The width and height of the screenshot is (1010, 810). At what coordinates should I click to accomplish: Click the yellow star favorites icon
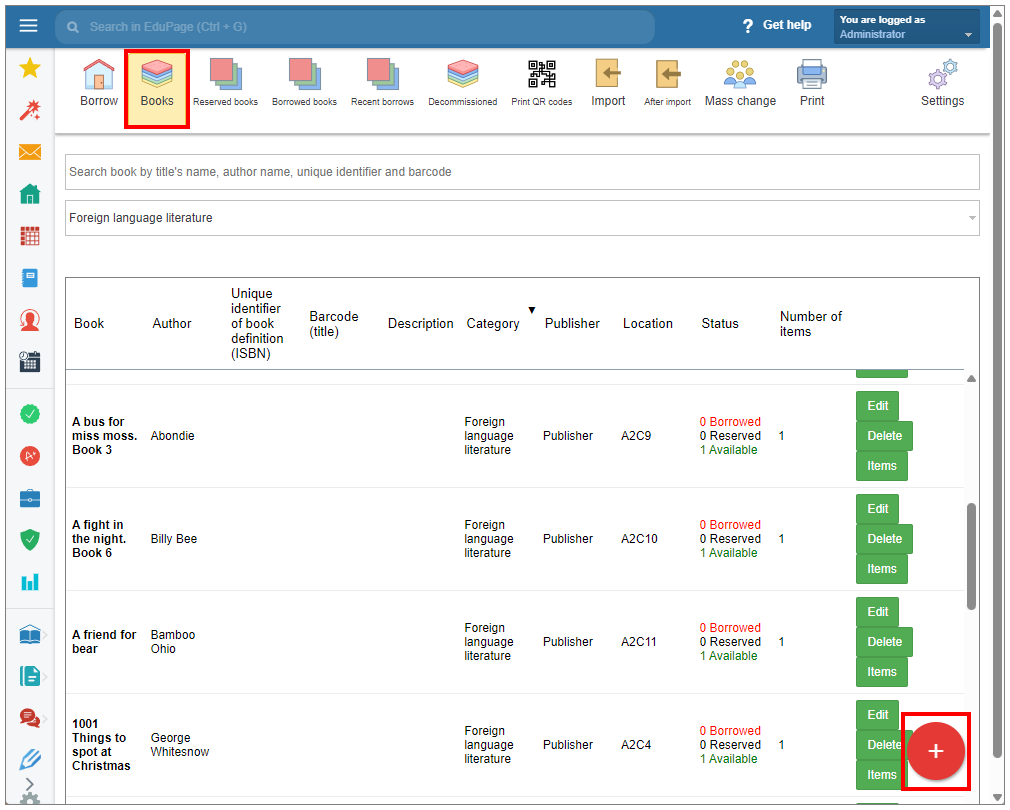pyautogui.click(x=30, y=68)
